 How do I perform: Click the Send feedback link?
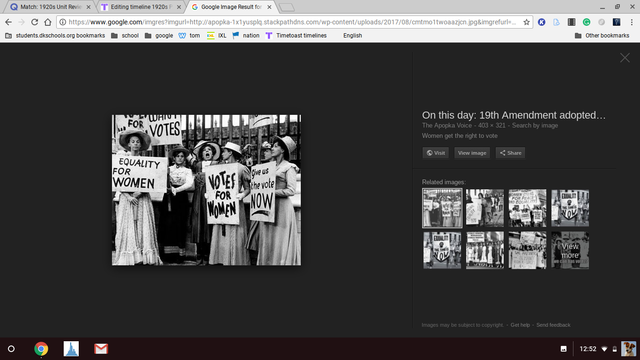pos(553,325)
